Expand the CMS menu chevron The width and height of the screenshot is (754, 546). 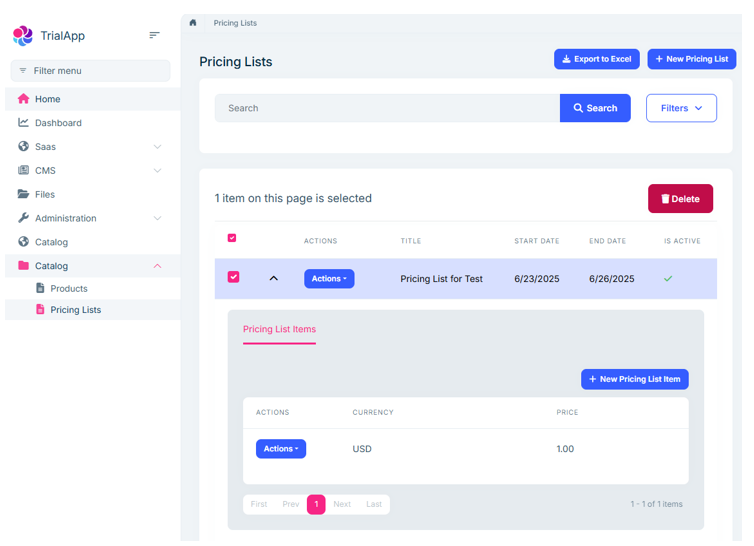point(157,170)
